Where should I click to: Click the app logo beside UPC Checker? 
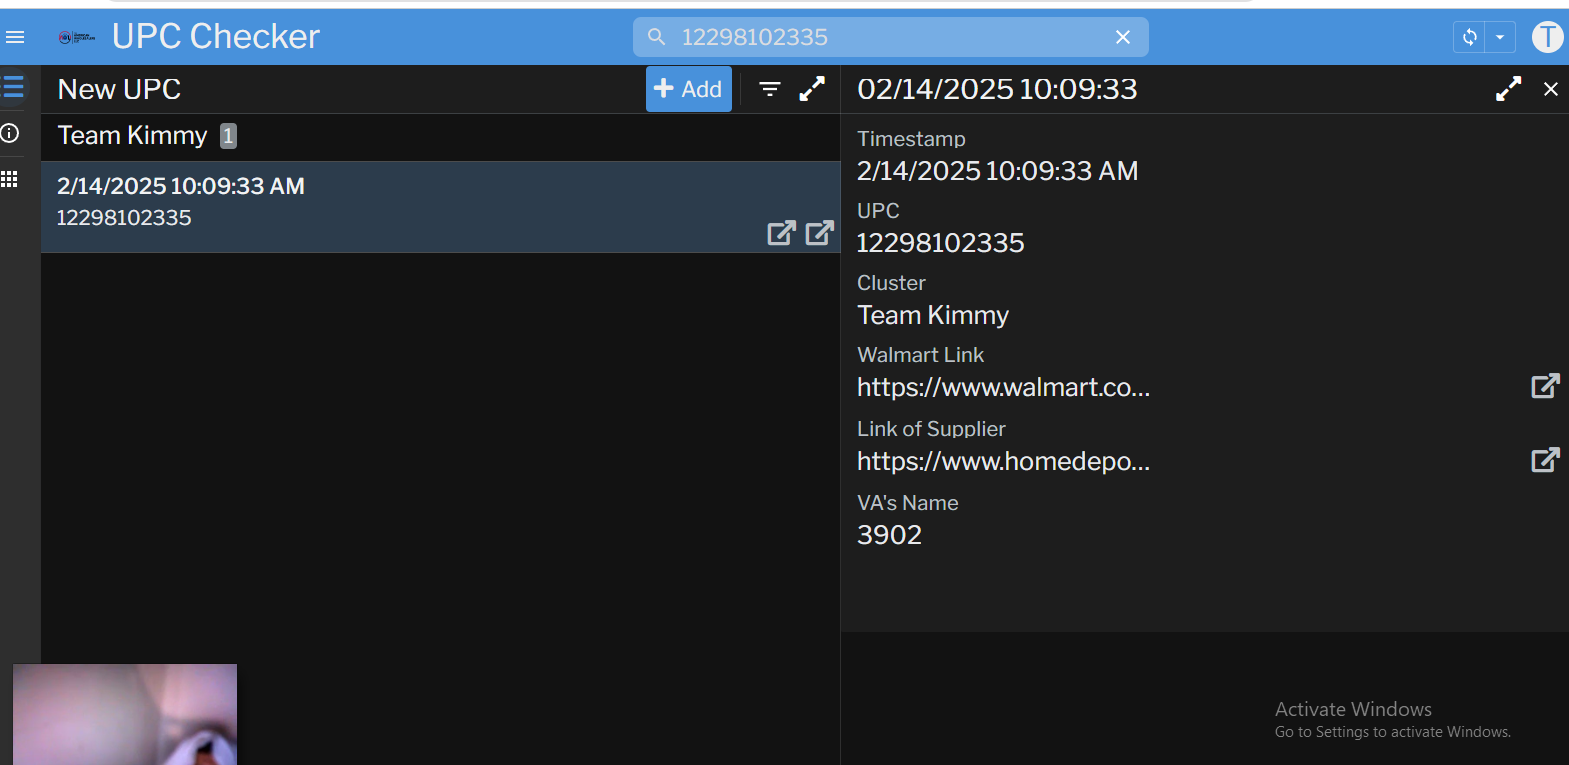(x=77, y=37)
